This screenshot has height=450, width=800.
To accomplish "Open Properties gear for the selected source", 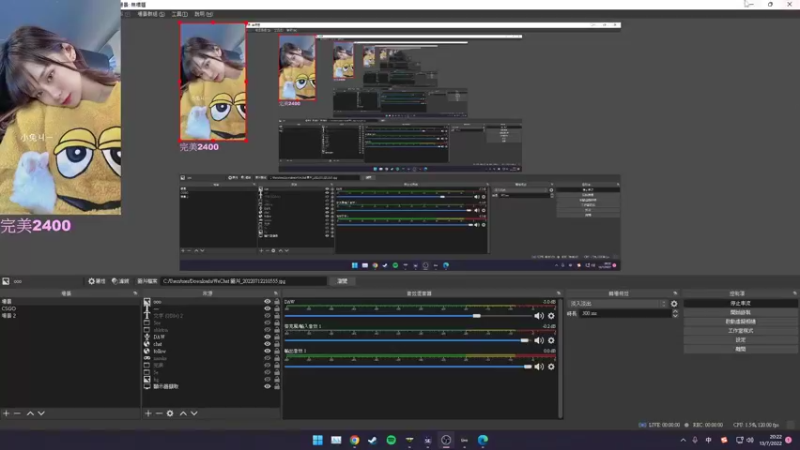I will (97, 281).
